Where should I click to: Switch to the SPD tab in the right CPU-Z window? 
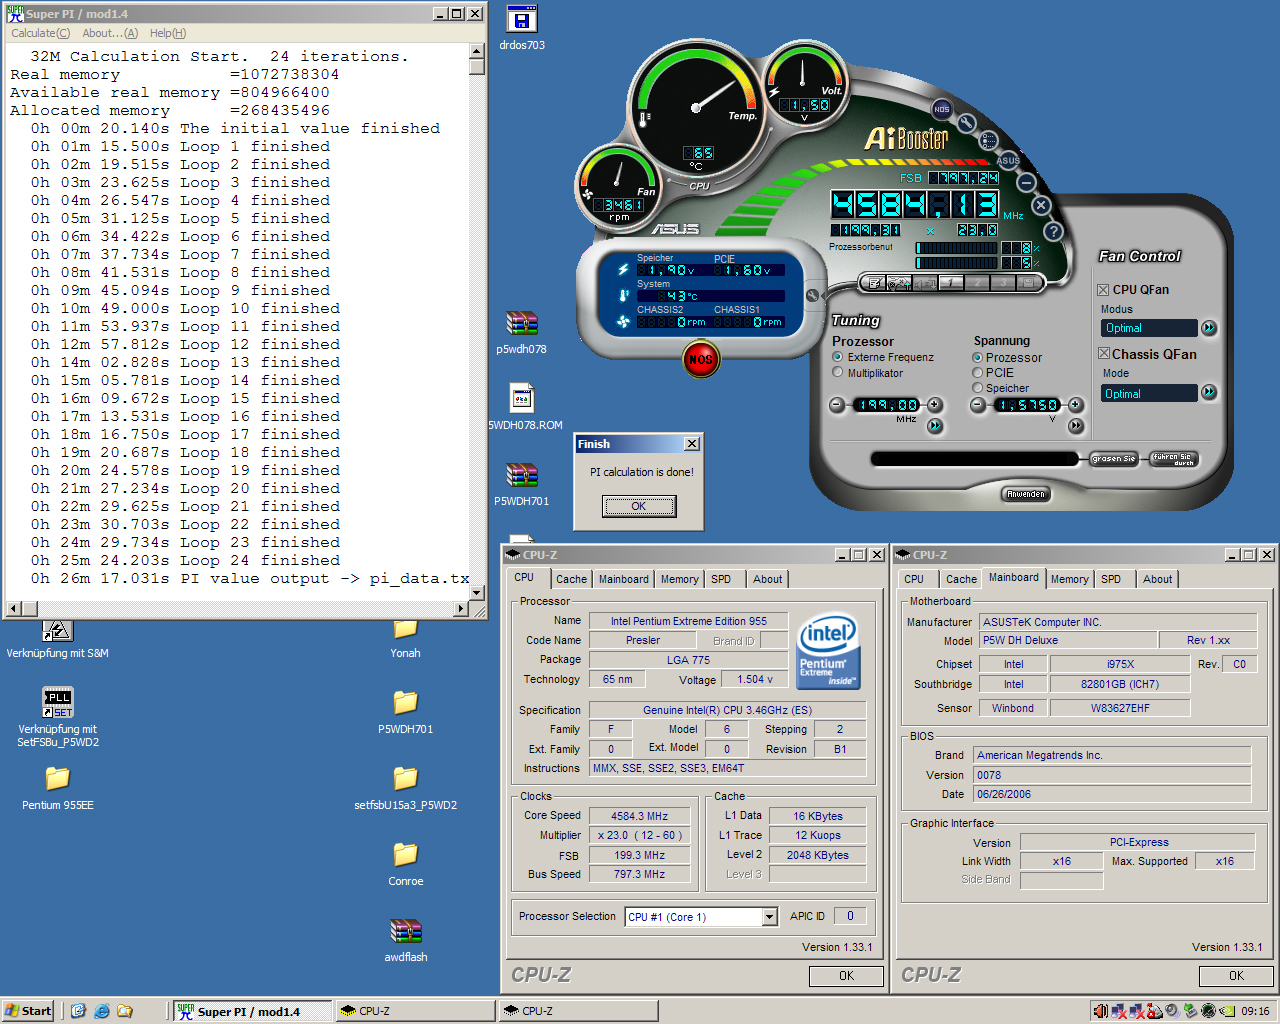click(1111, 579)
